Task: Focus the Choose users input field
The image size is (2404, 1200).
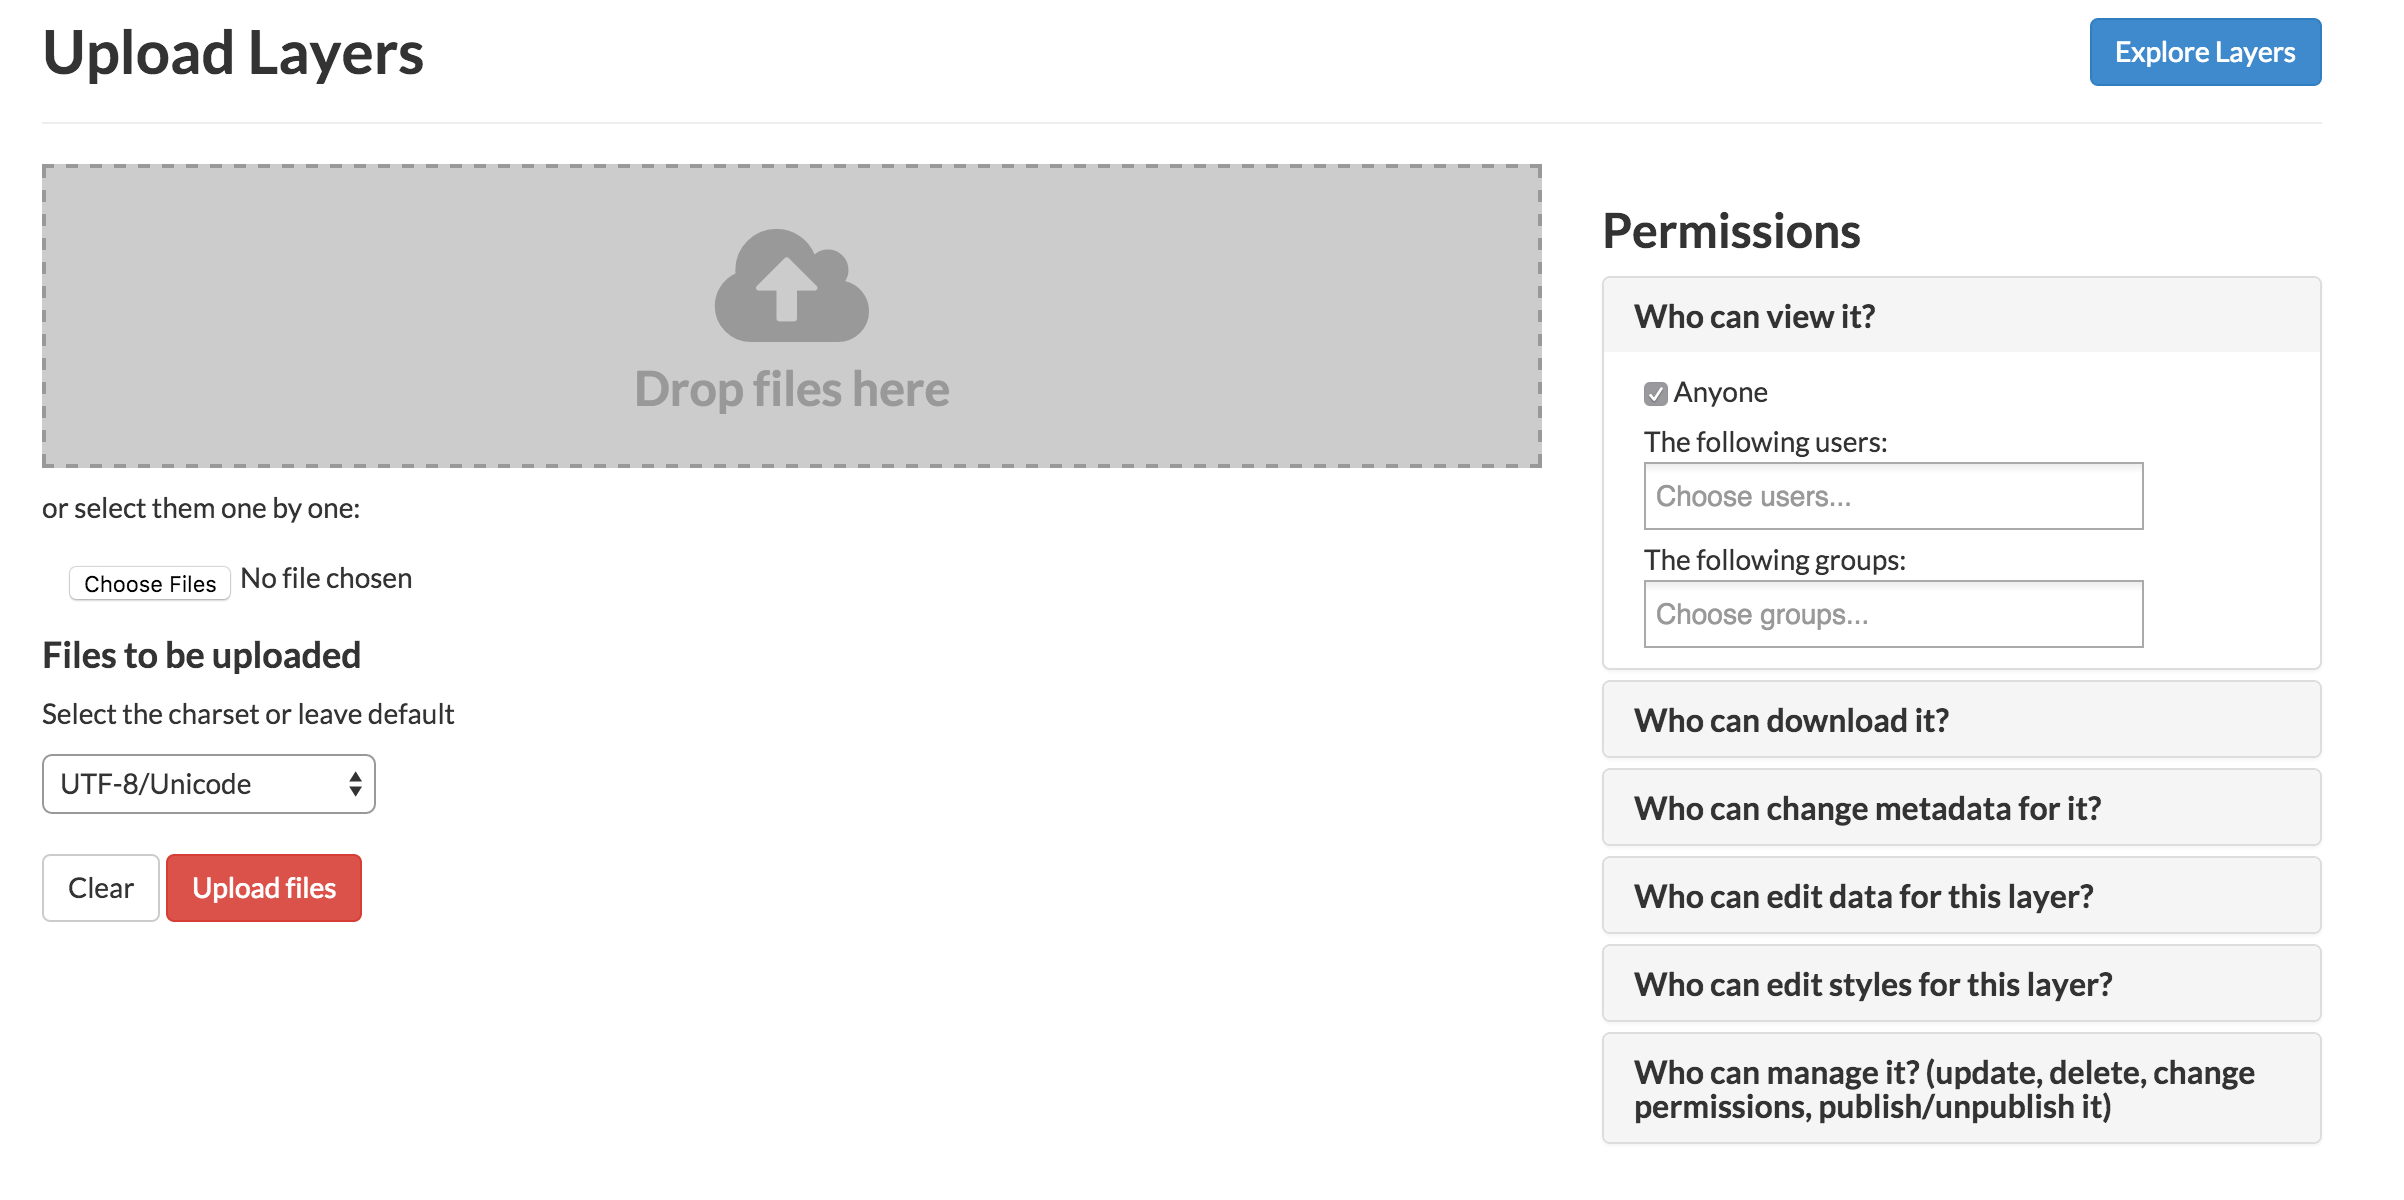Action: point(1893,496)
